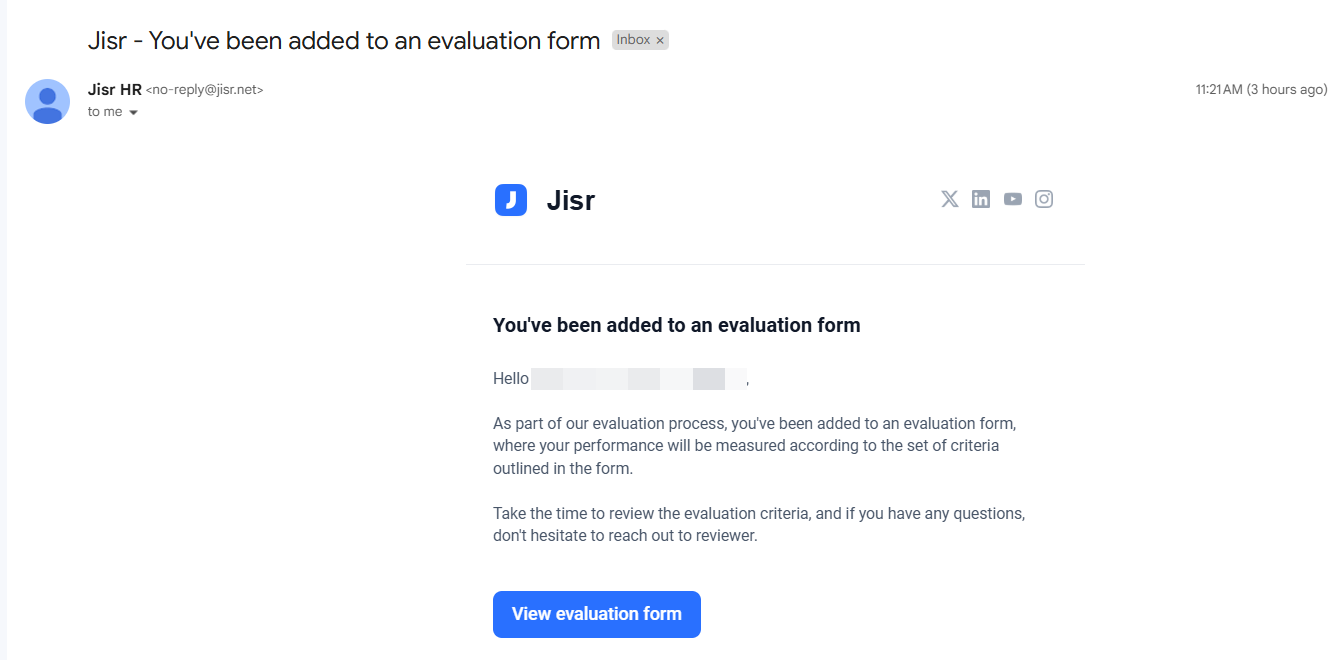Click the bold heading inside the email body
This screenshot has width=1340, height=660.
(x=676, y=325)
